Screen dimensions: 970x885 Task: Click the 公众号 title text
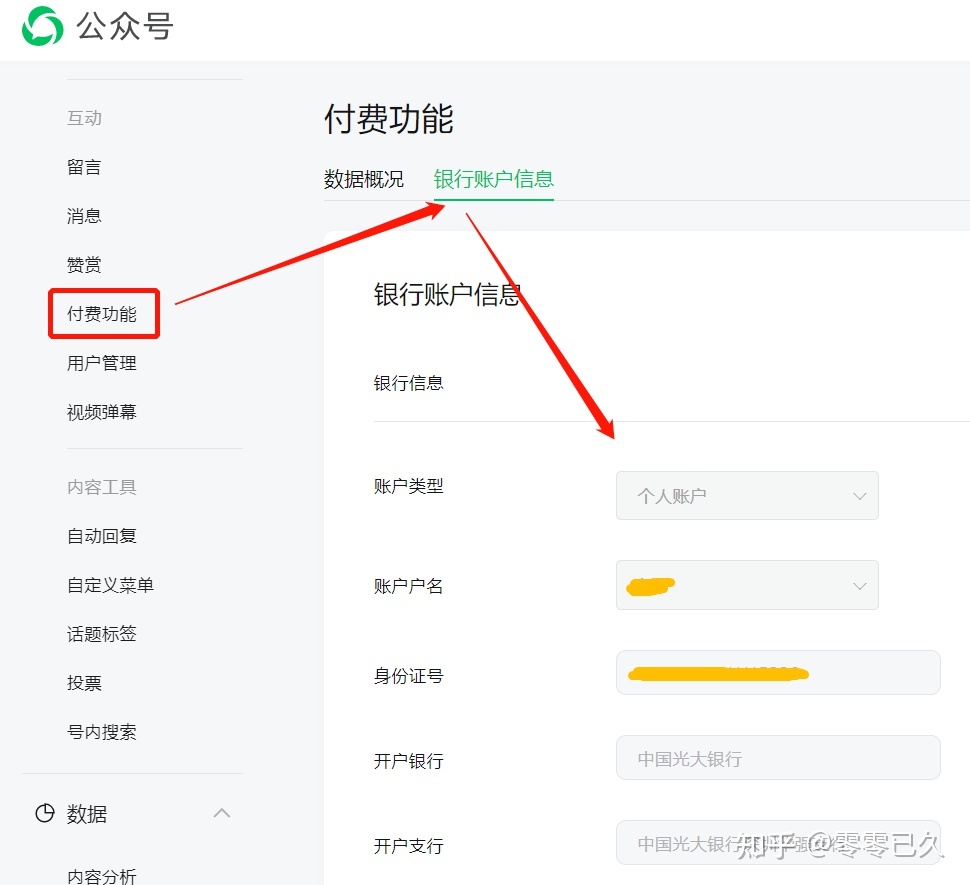click(125, 26)
